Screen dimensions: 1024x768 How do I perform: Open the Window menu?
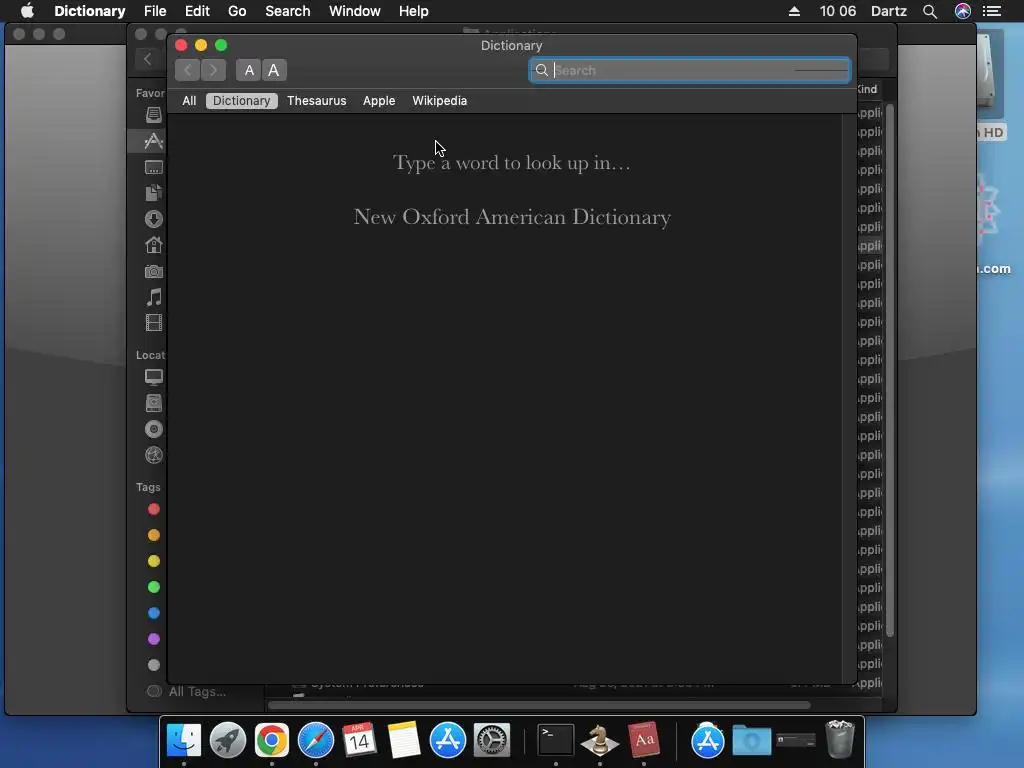tap(355, 11)
